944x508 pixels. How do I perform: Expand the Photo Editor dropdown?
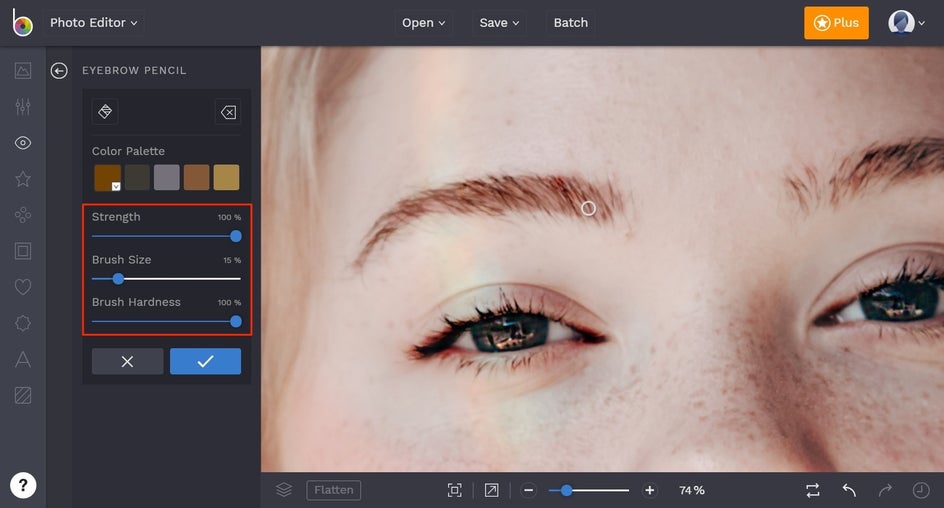[x=94, y=23]
